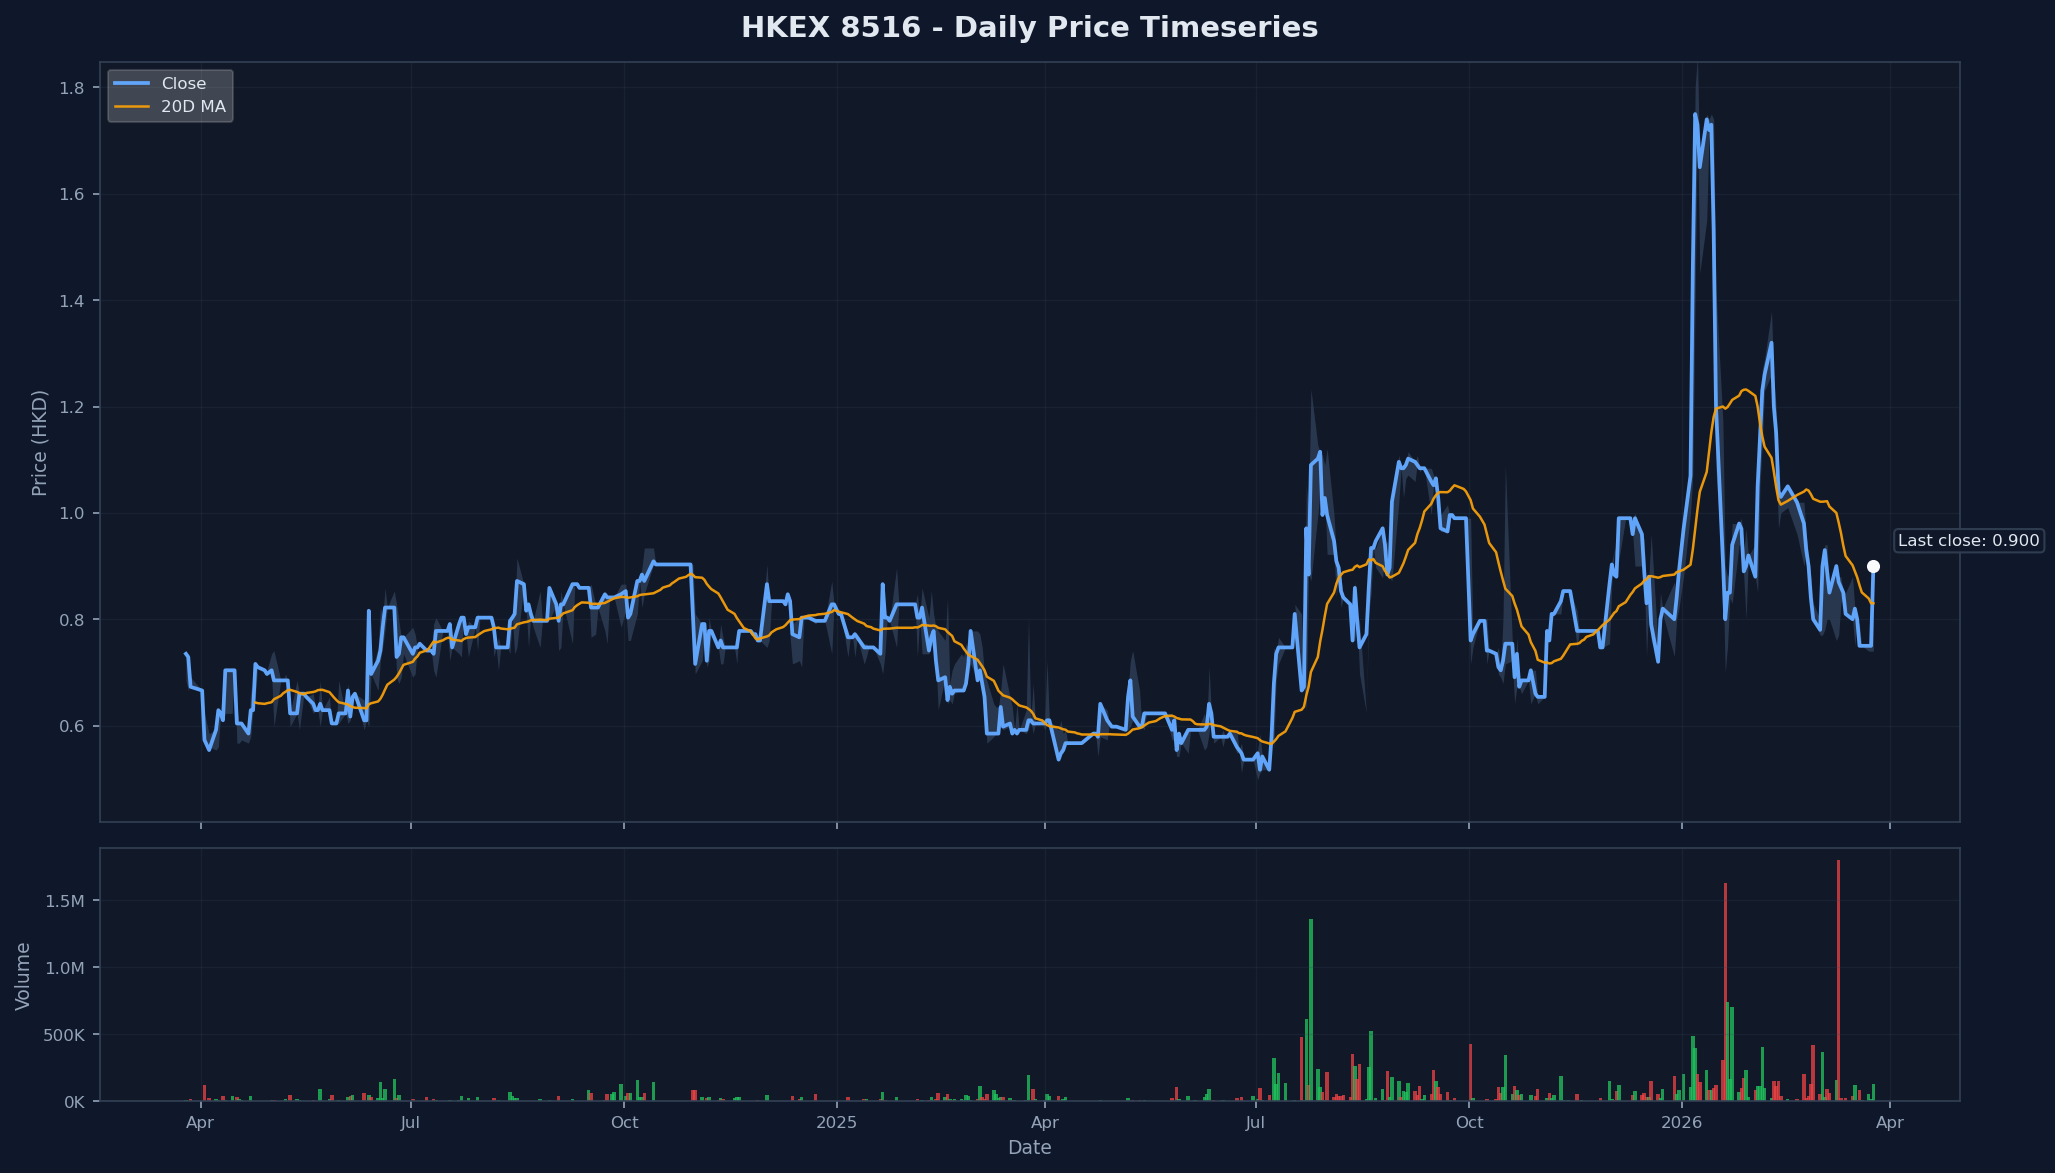
Task: Click the tallest green volume bar
Action: [x=1311, y=1010]
